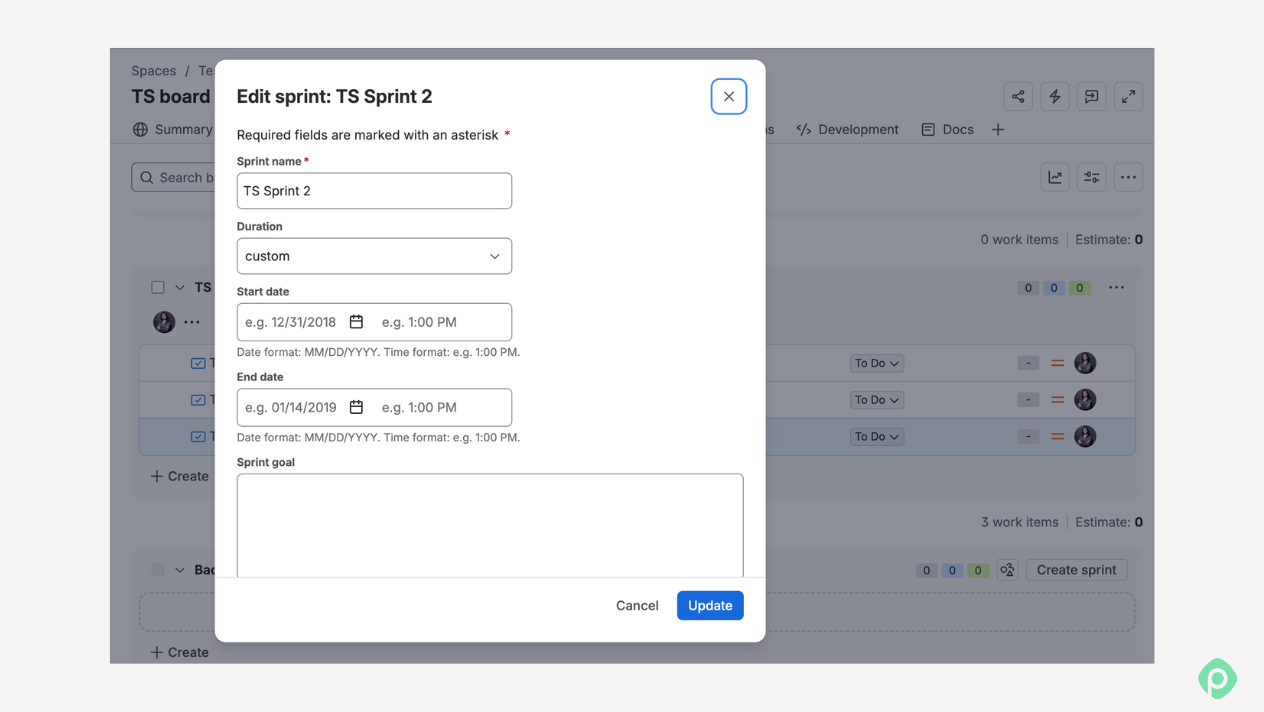The height and width of the screenshot is (712, 1264).
Task: Click the Update button
Action: pos(710,606)
